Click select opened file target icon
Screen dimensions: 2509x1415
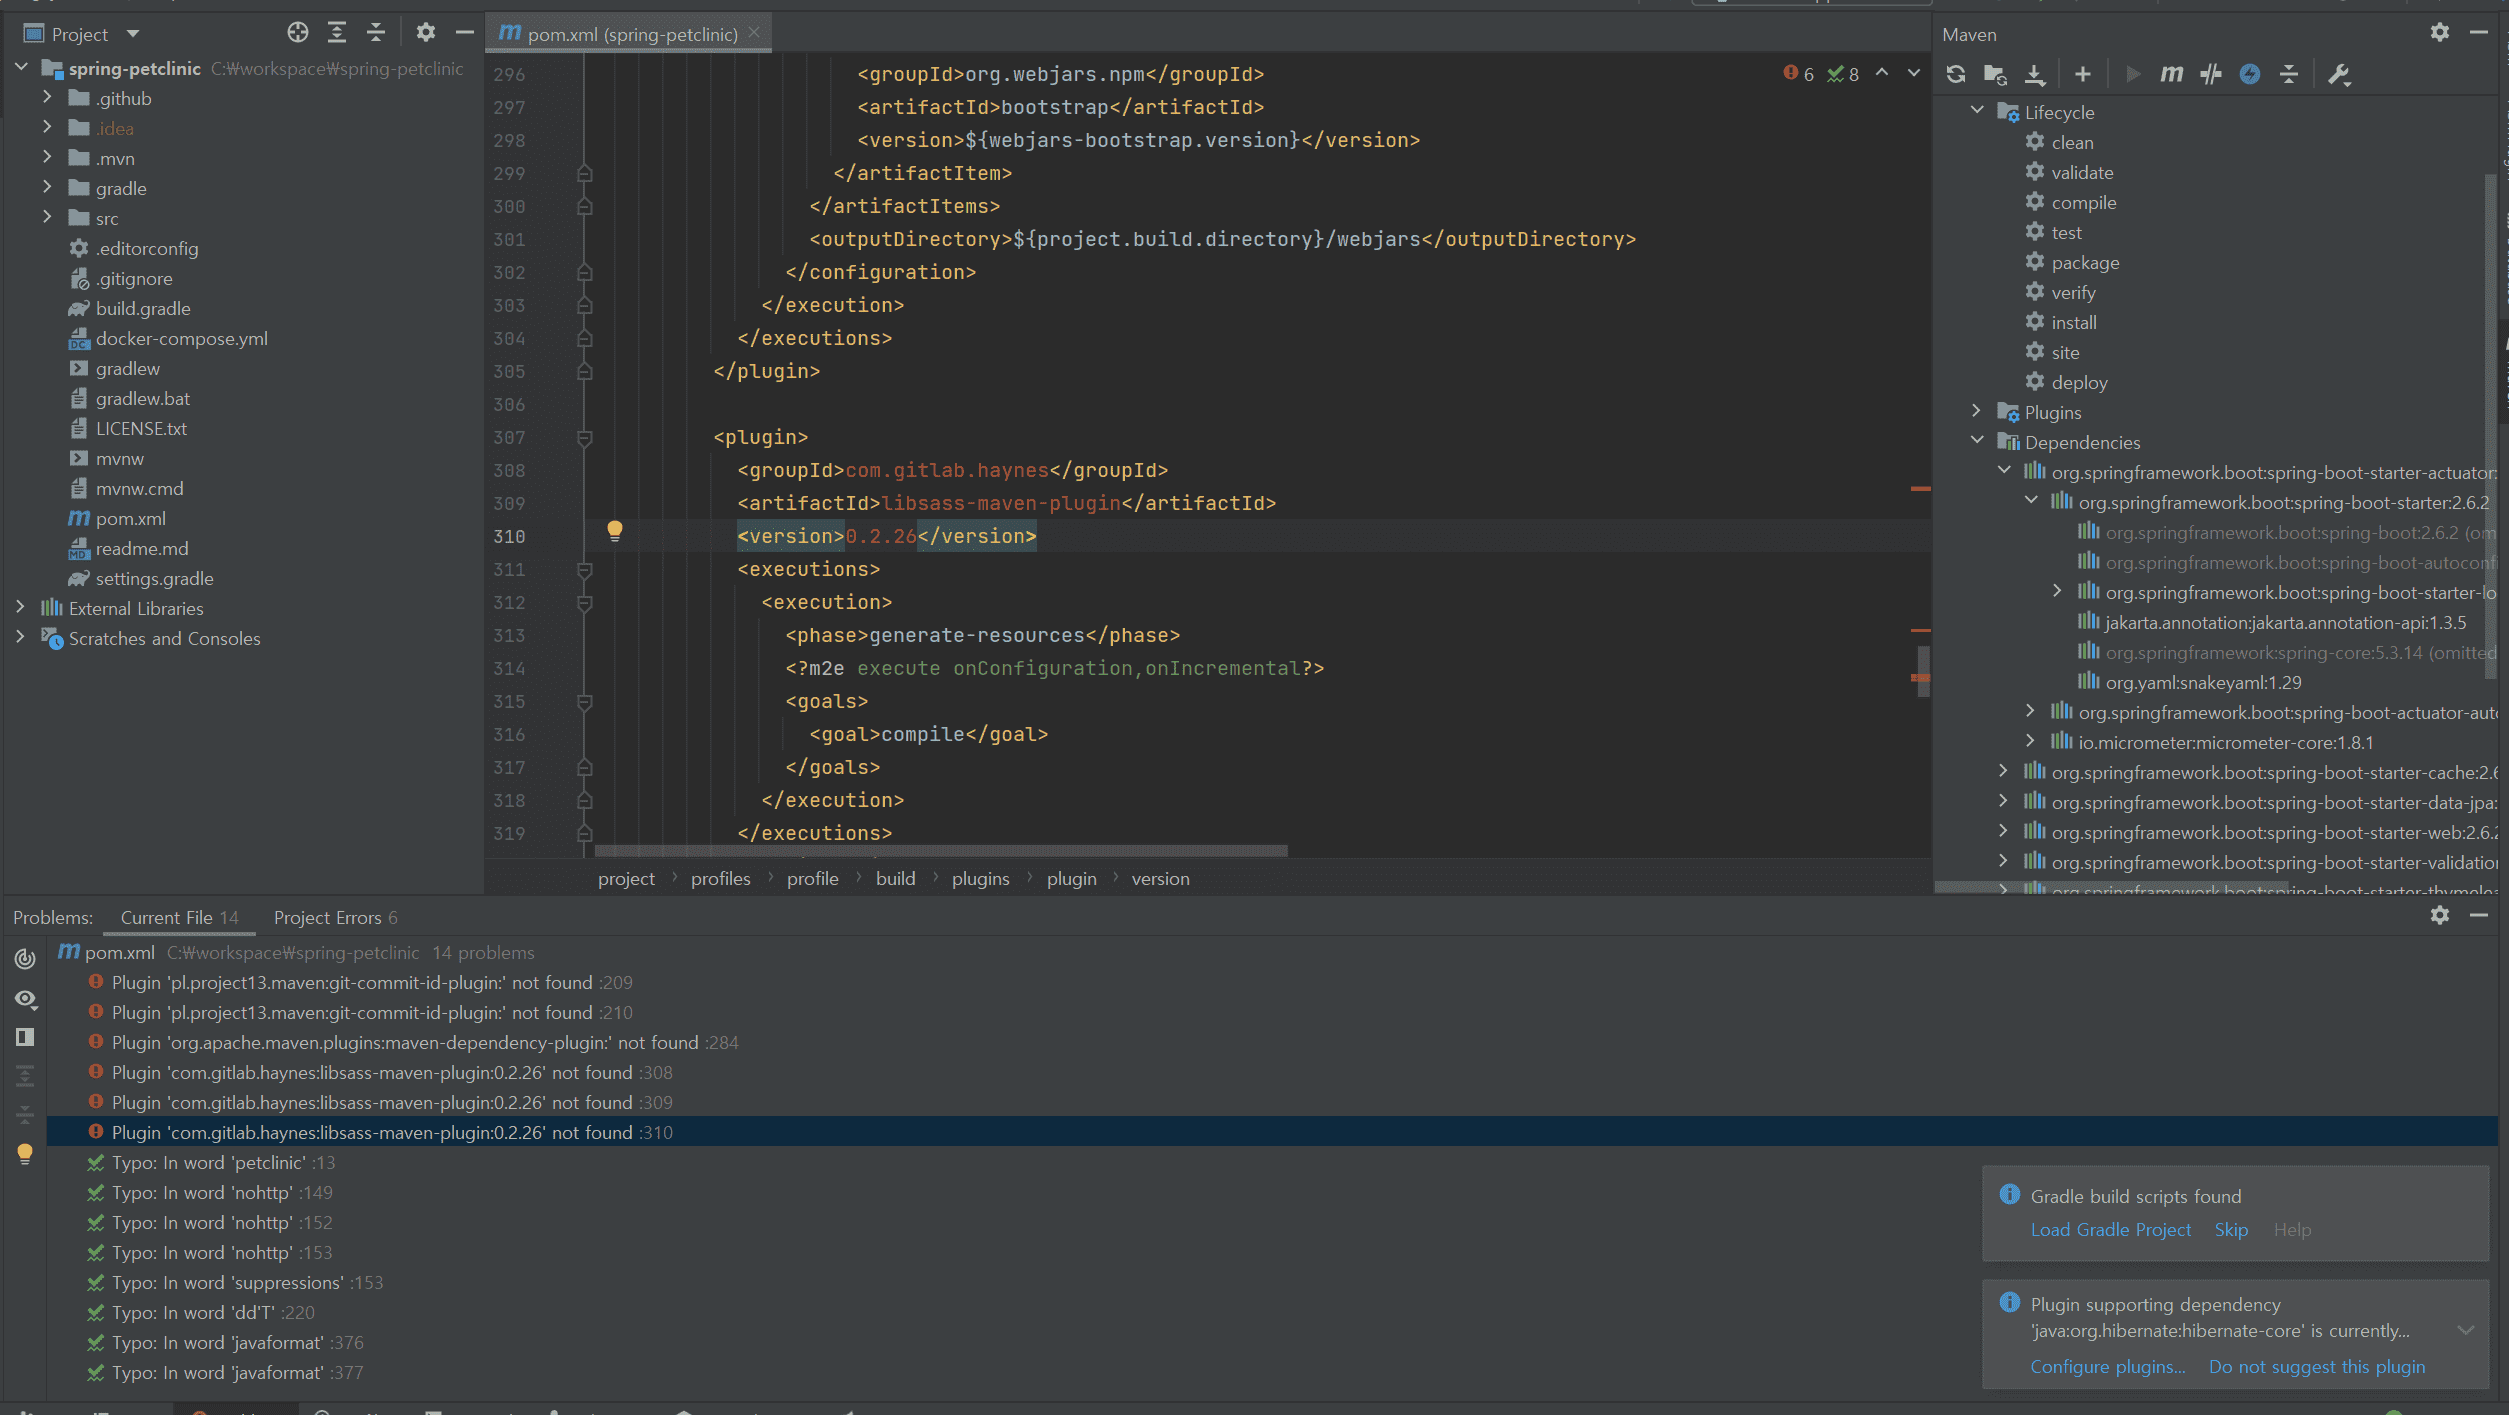(297, 33)
